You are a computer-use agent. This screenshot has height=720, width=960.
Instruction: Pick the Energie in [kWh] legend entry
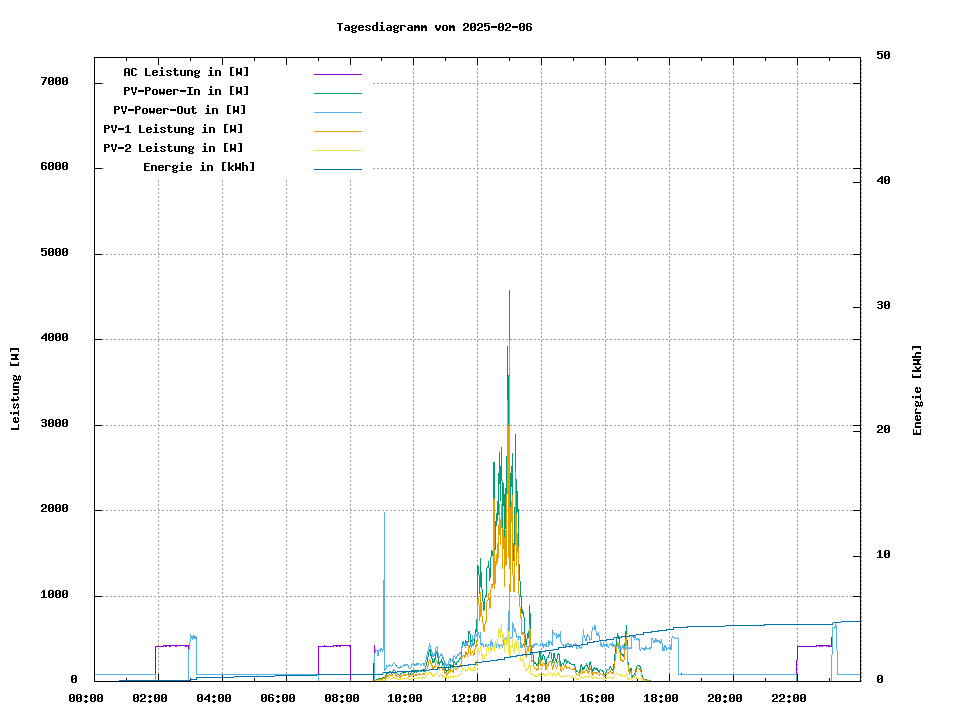tap(199, 167)
